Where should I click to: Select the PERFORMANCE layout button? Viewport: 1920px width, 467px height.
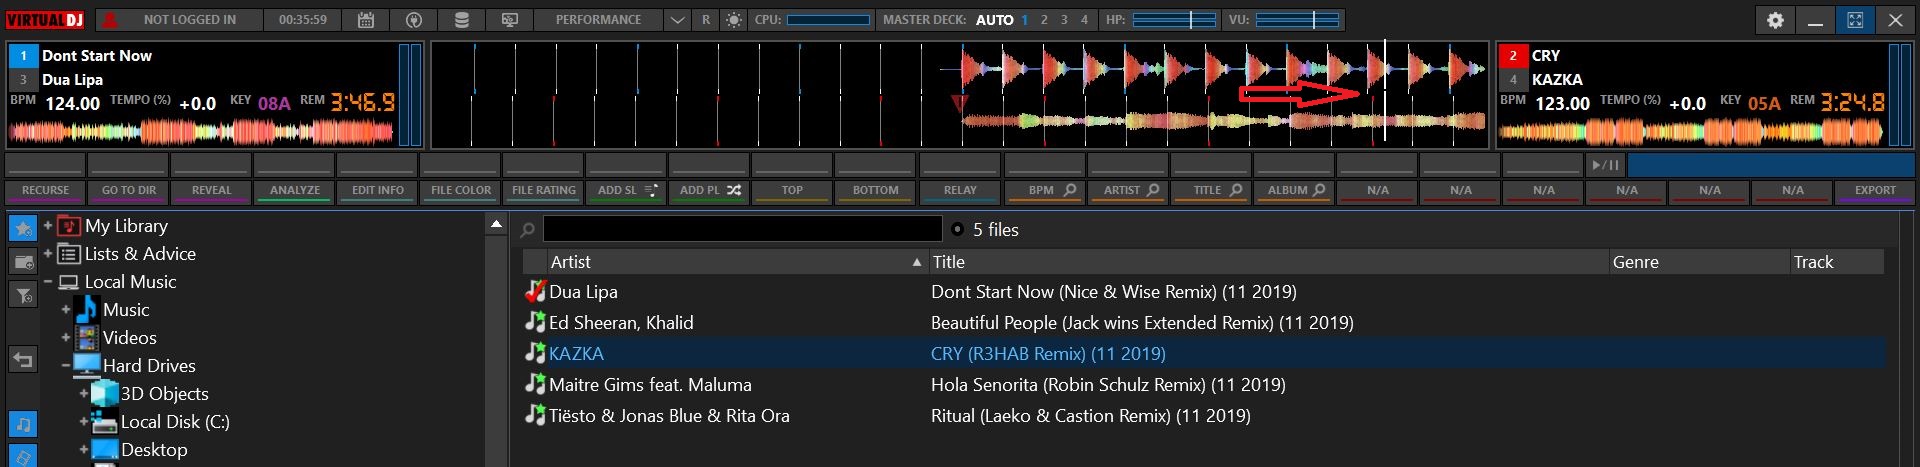[x=598, y=20]
